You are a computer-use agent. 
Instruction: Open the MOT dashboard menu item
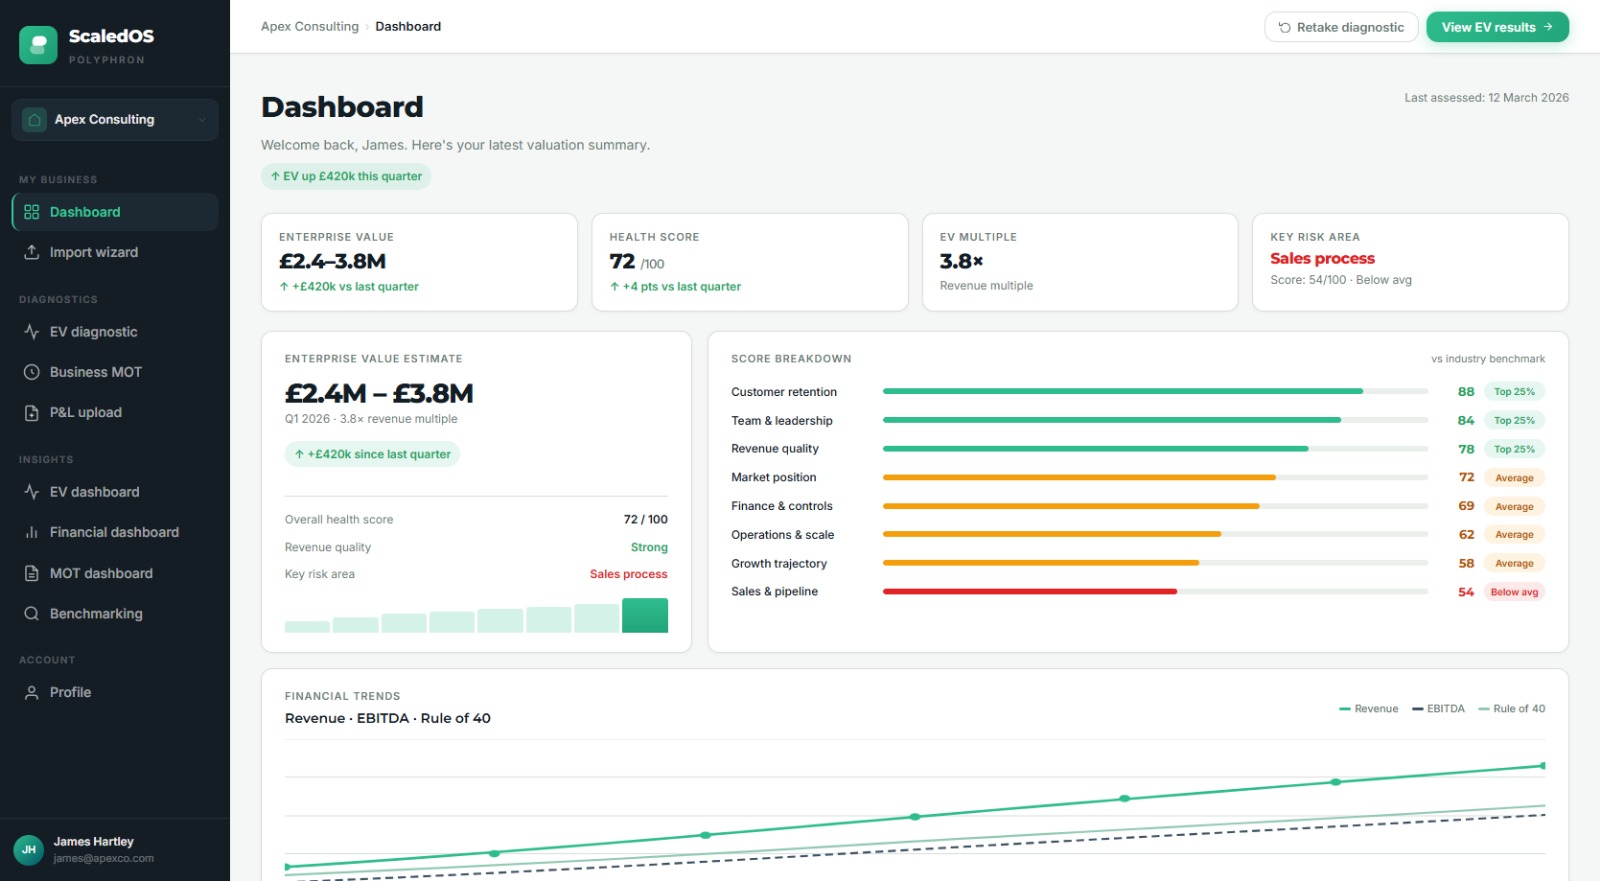click(x=101, y=574)
